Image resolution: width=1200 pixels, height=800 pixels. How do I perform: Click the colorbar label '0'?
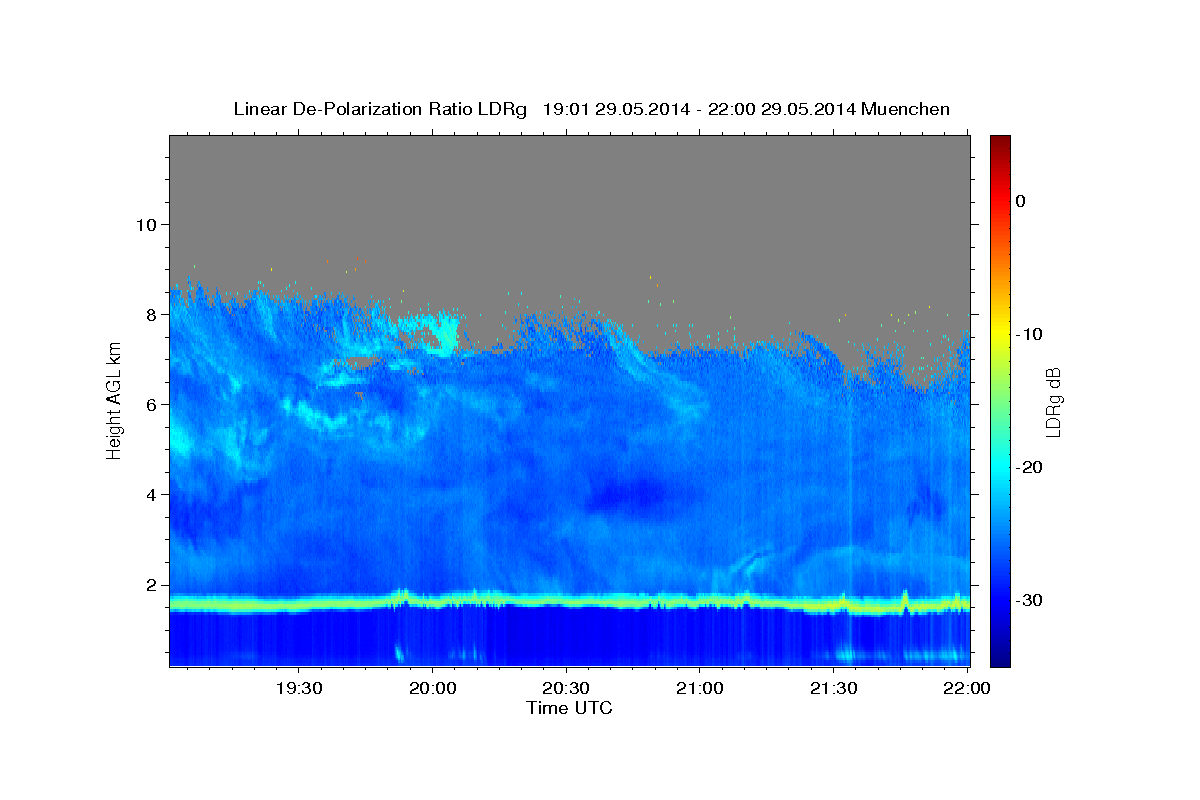click(1021, 201)
